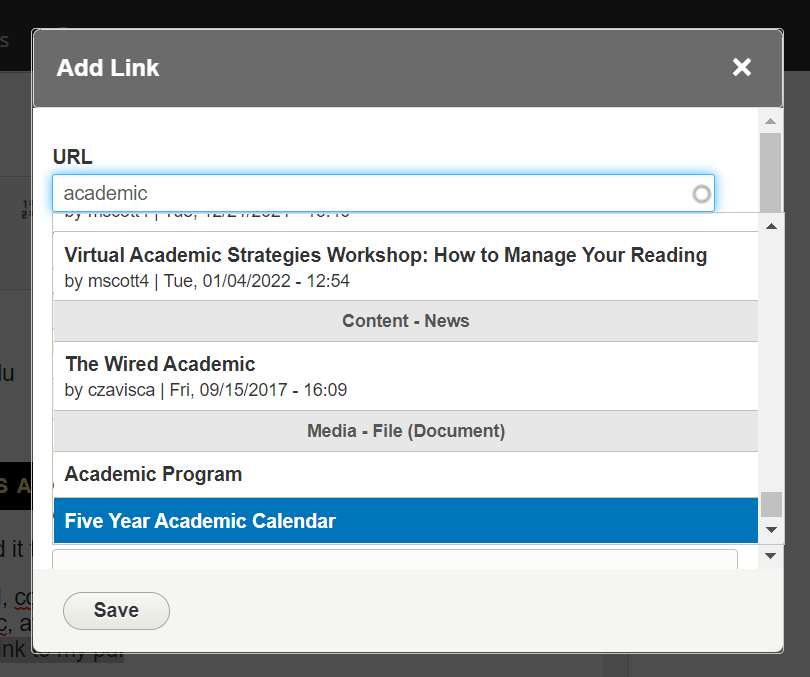Click the URL field label
Image resolution: width=810 pixels, height=677 pixels.
click(x=73, y=157)
